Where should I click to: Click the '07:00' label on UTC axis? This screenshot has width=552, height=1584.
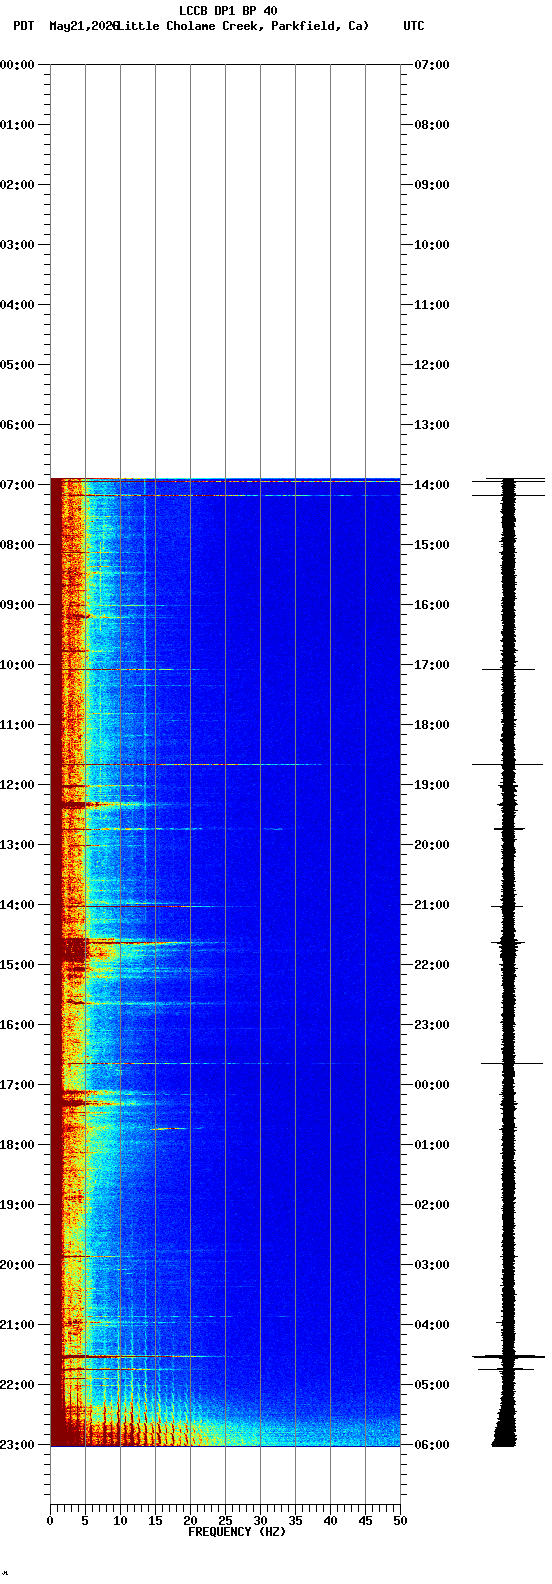click(431, 65)
